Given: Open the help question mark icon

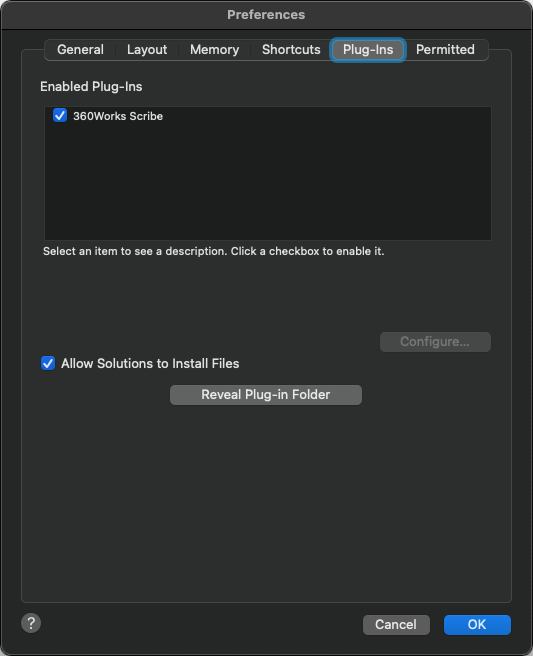Looking at the screenshot, I should point(31,623).
